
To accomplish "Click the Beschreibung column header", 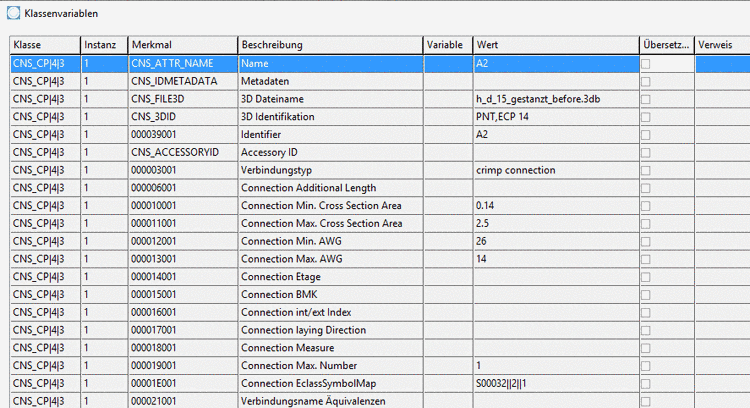I will click(331, 45).
